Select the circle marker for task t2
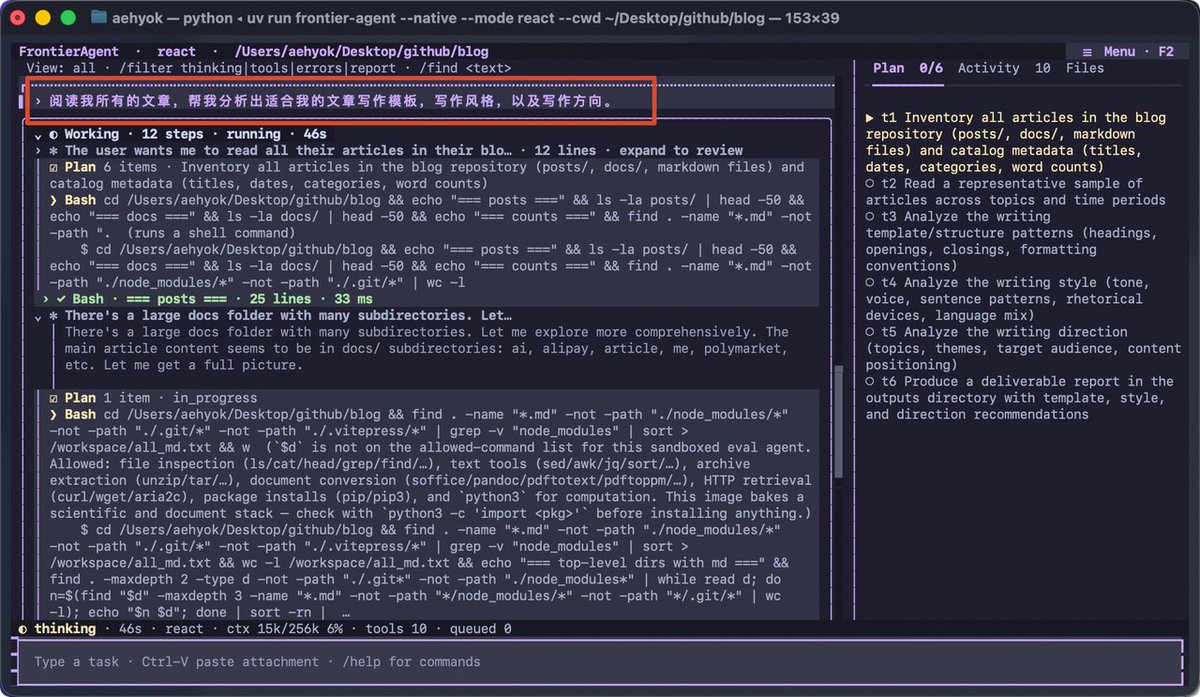 [x=870, y=184]
